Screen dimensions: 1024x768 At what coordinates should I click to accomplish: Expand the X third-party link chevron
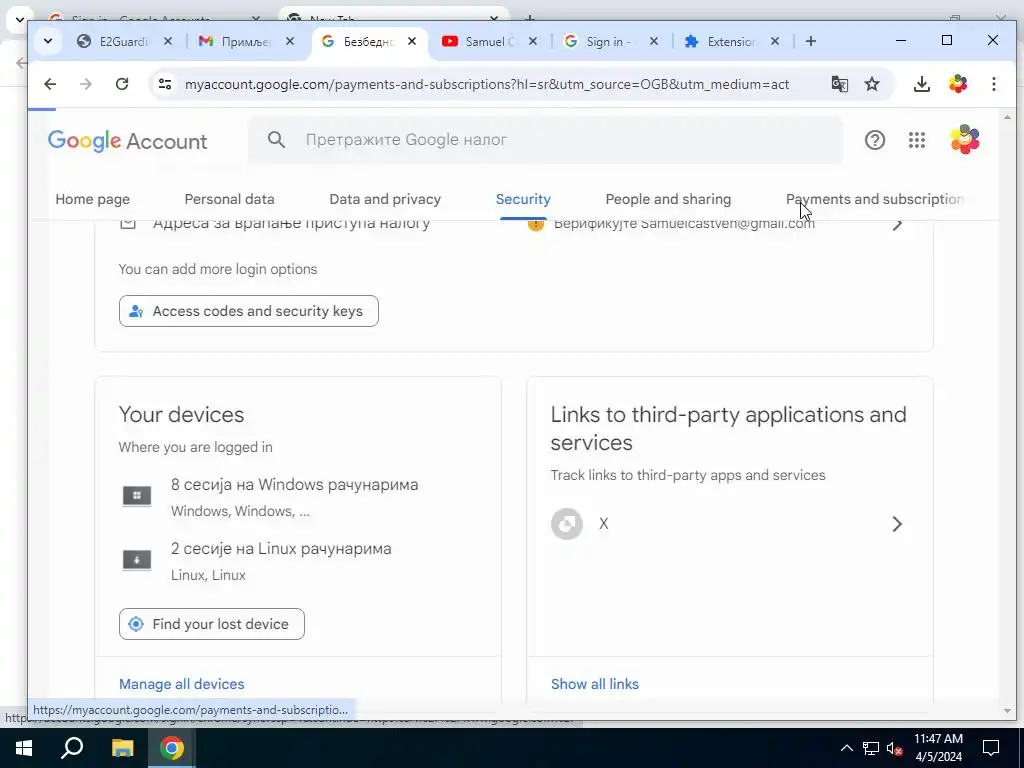coord(897,524)
